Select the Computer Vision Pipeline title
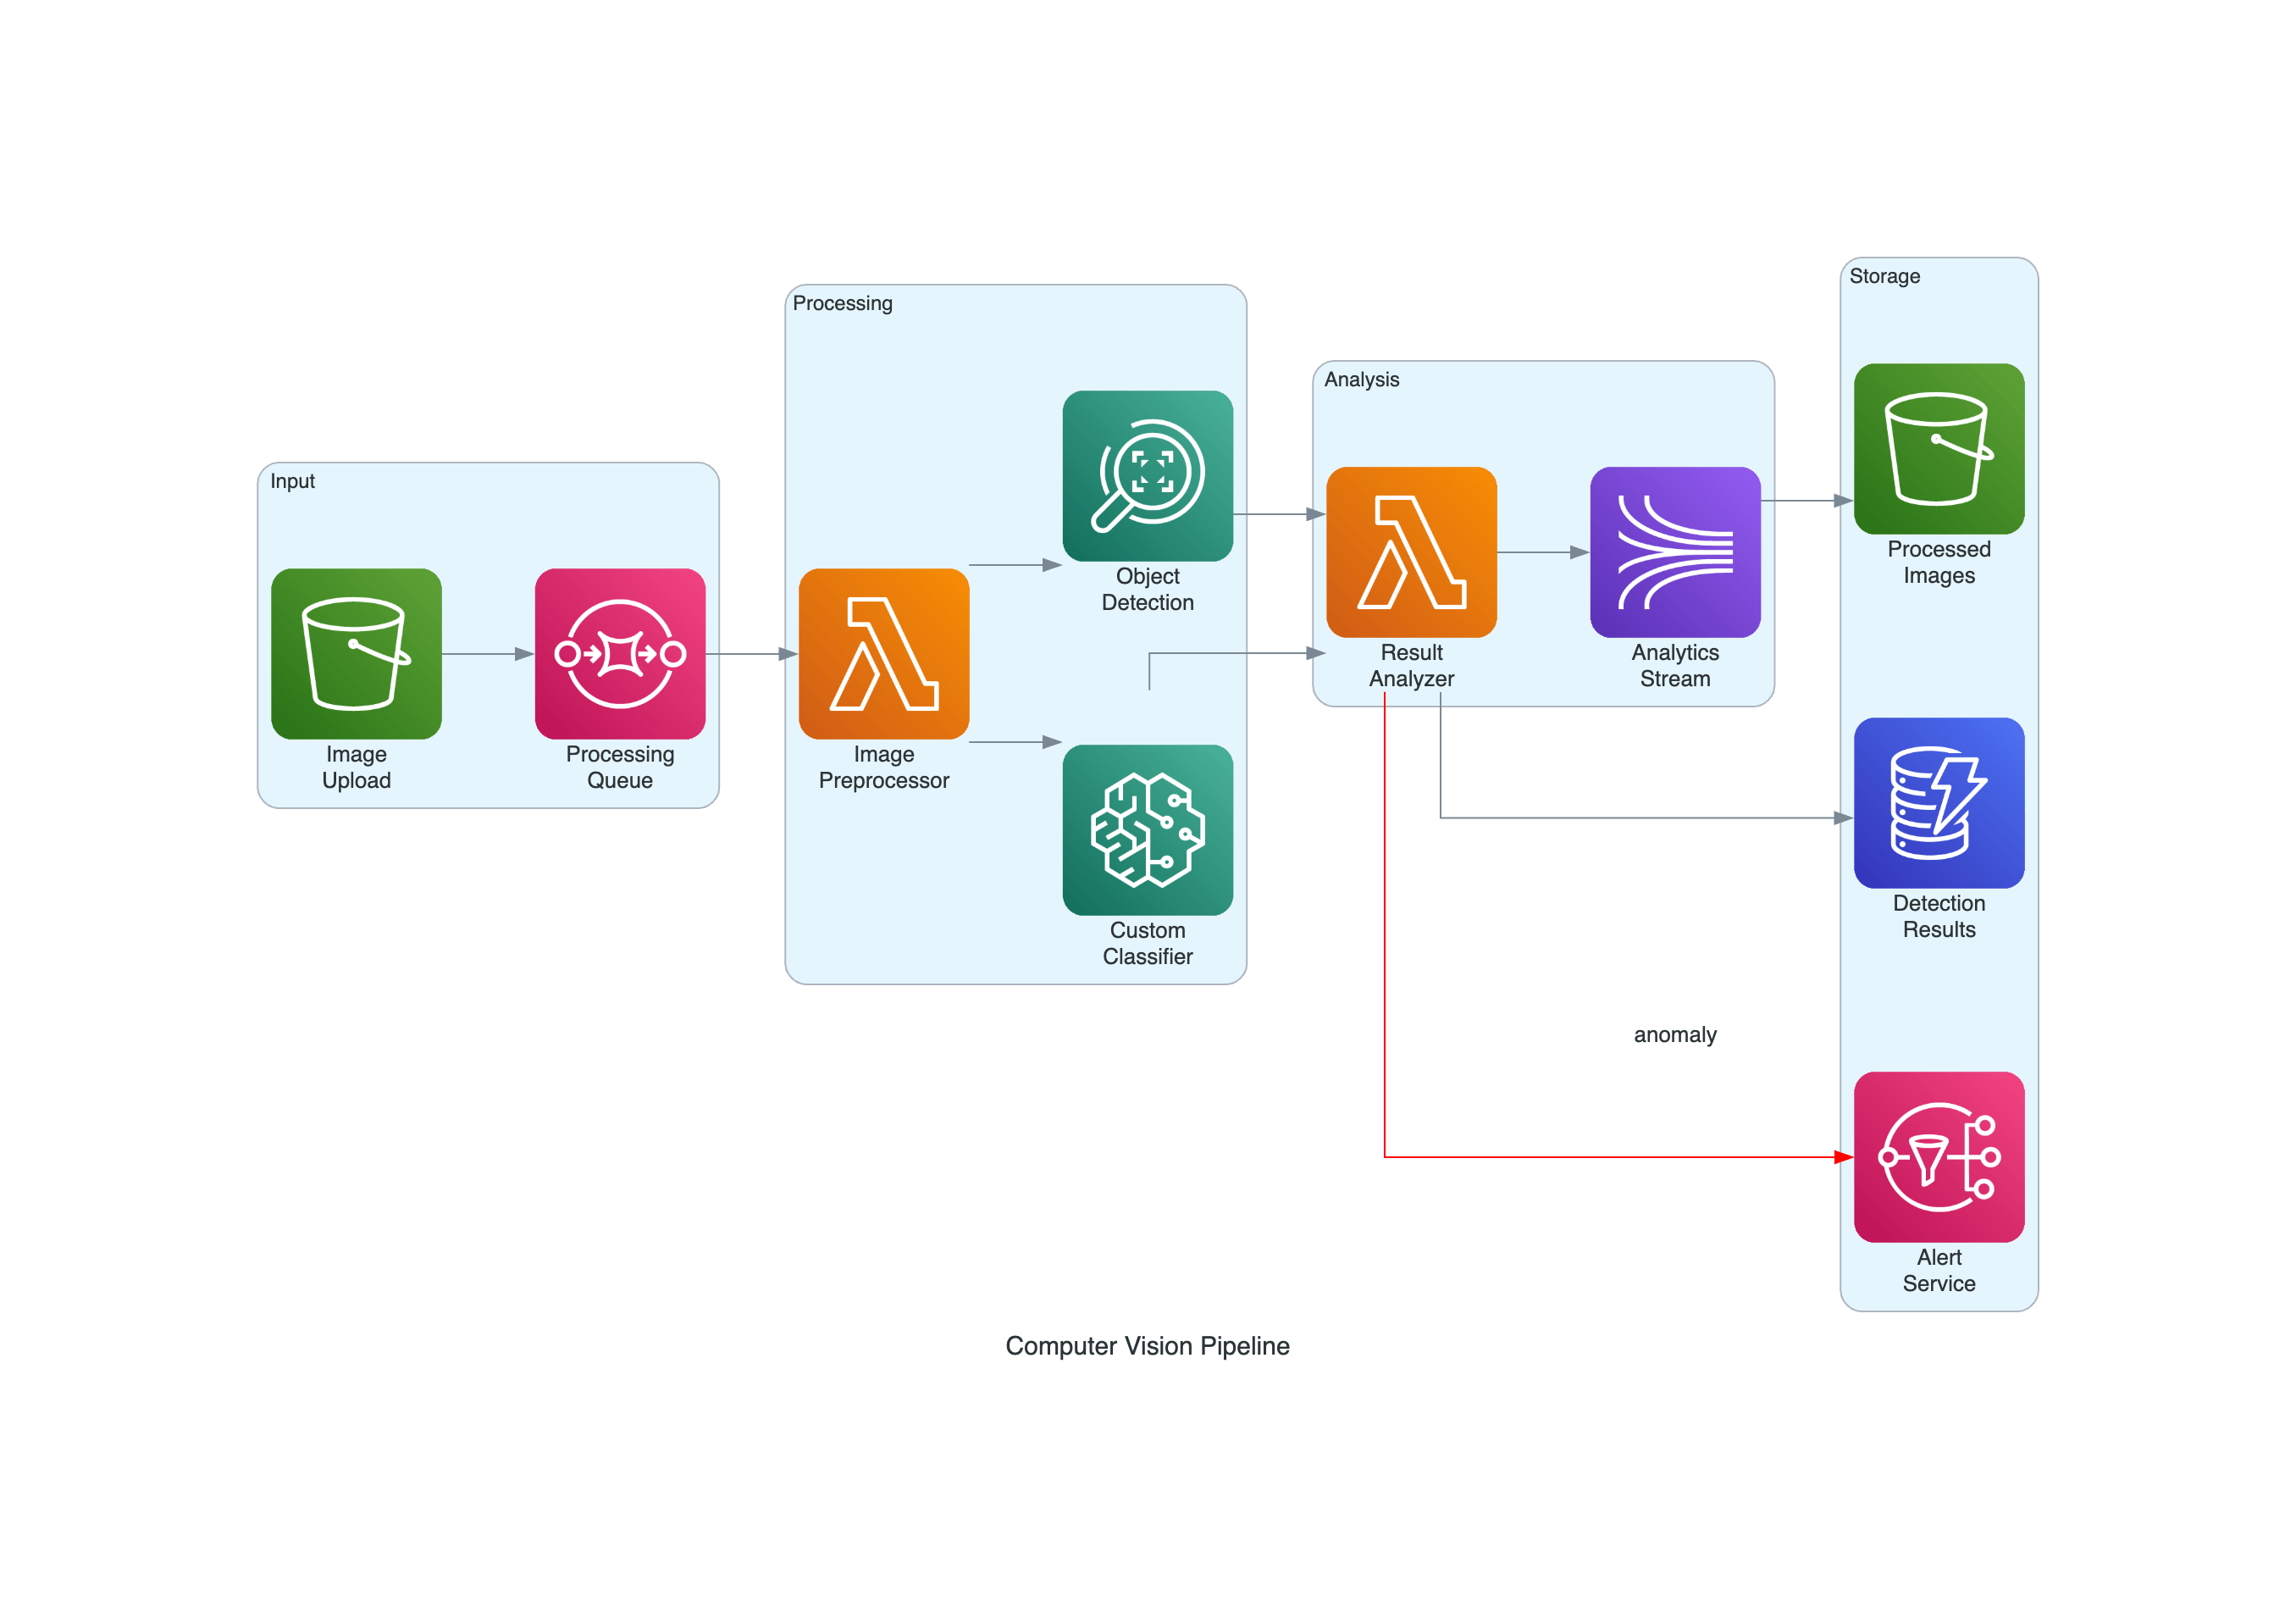This screenshot has width=2296, height=1613. pos(1148,1346)
